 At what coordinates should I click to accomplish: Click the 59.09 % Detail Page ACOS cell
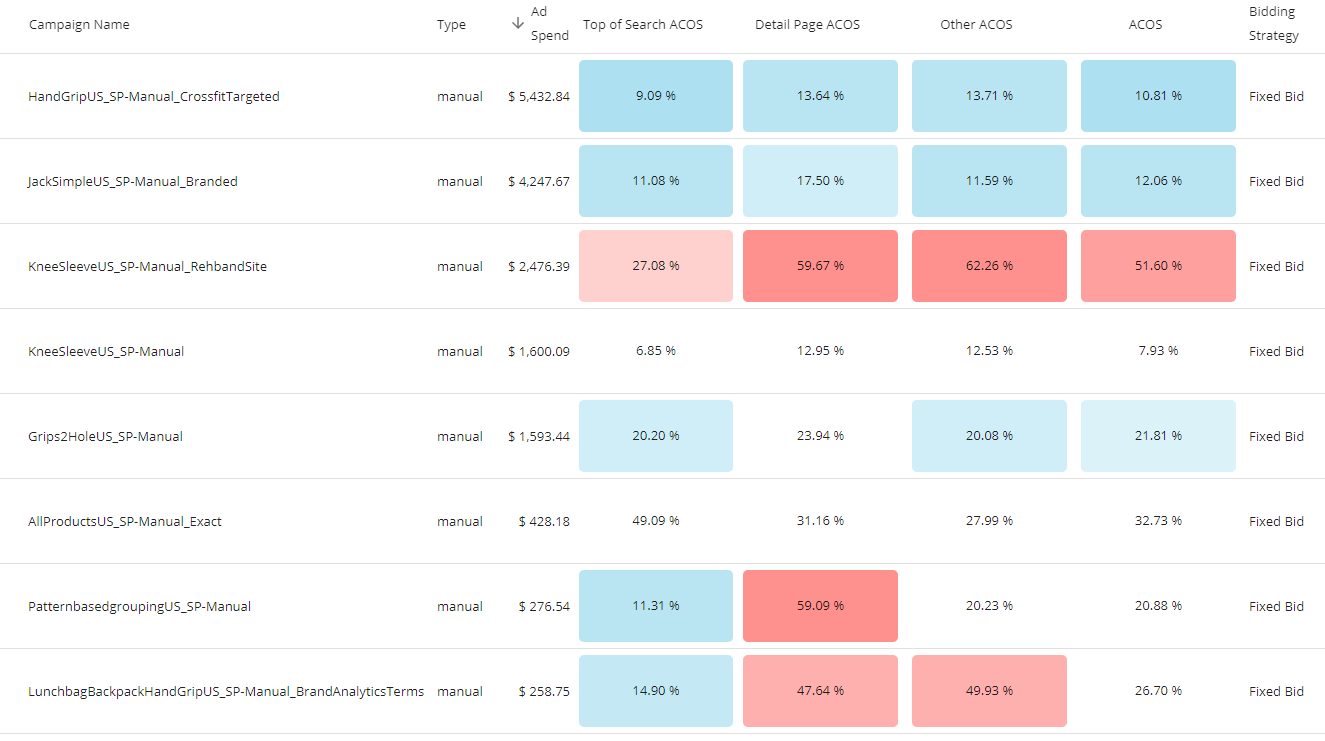[x=820, y=606]
